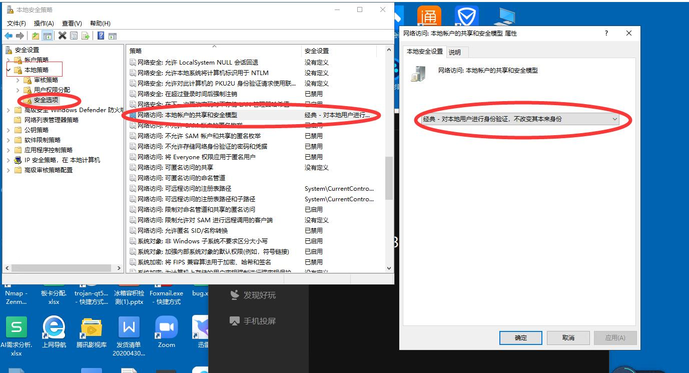Click the Foxmail.exe shortcut label
Screen dimensions: 689x373
[x=167, y=297]
